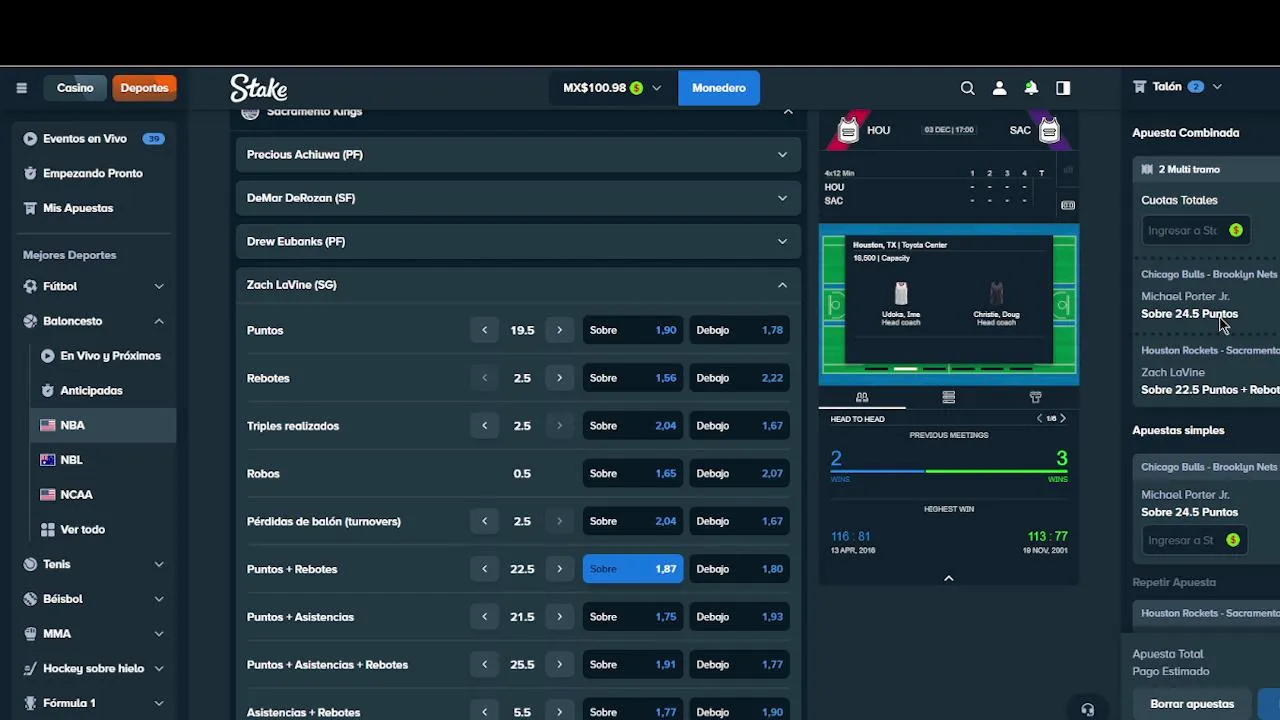
Task: Click the Stake logo
Action: [259, 88]
